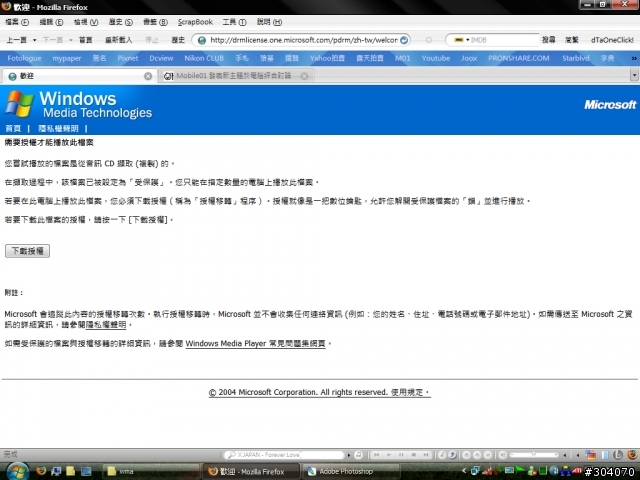640x480 pixels.
Task: Click the show desktop icon in quick launch
Action: coord(86,471)
